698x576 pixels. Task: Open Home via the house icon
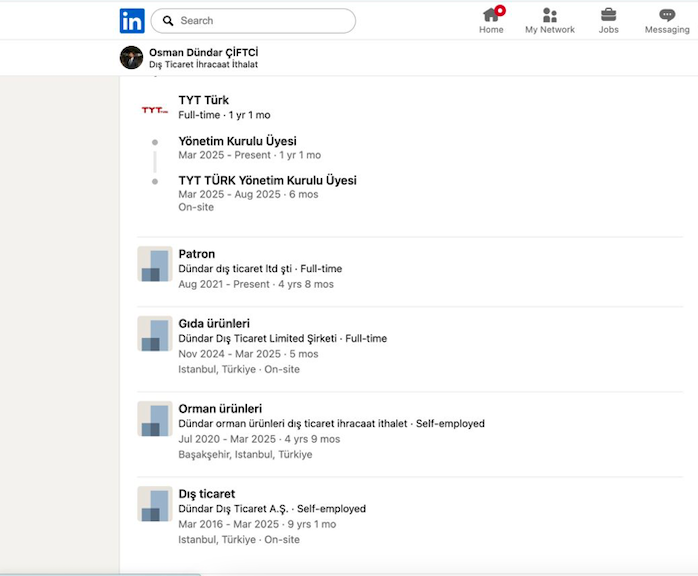pyautogui.click(x=491, y=15)
